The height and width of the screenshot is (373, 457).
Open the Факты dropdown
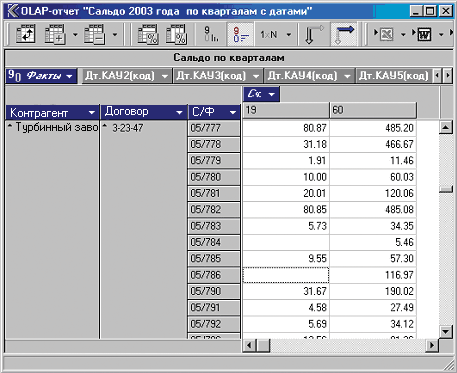[69, 76]
